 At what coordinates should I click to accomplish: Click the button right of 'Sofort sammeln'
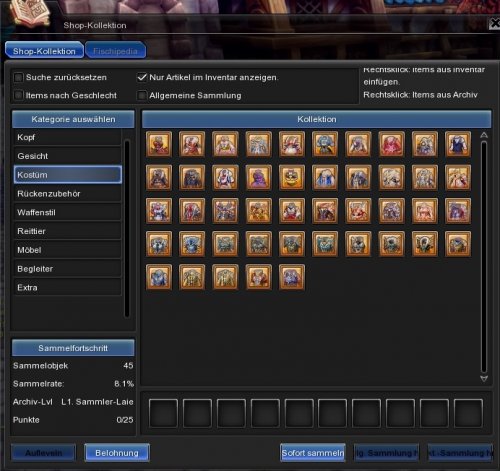tap(386, 453)
